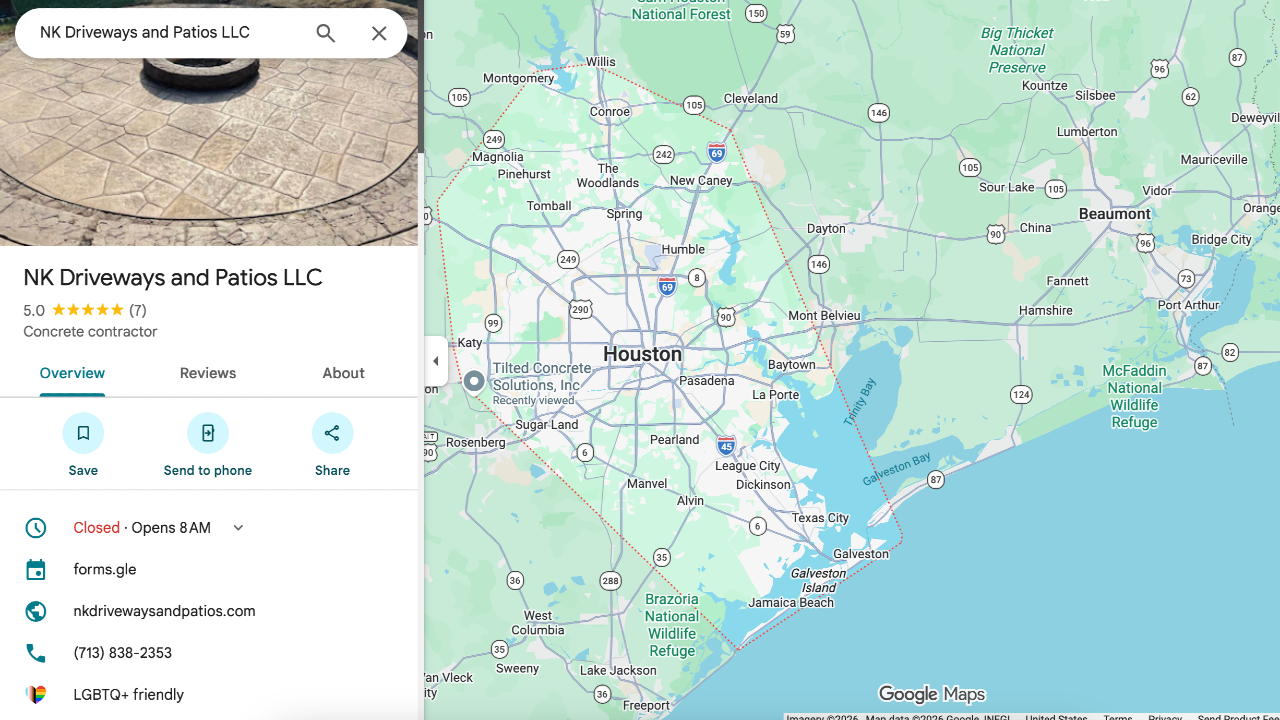The height and width of the screenshot is (720, 1280).
Task: Click the search magnifier icon
Action: click(326, 33)
